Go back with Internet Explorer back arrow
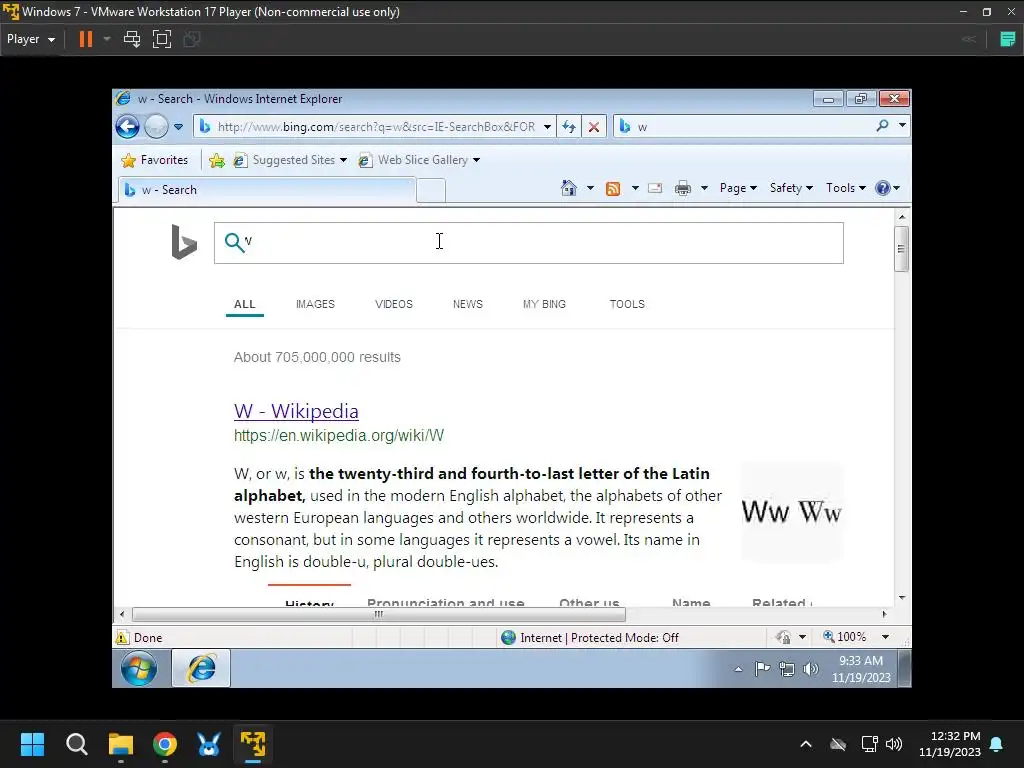Screen dimensions: 1024x768 tap(128, 127)
